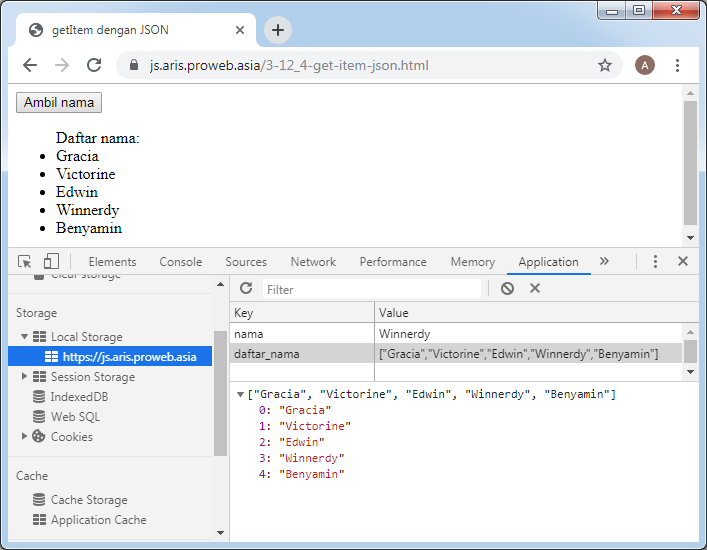Click the sidebar scrollbar up arrow
707x550 pixels.
[220, 284]
